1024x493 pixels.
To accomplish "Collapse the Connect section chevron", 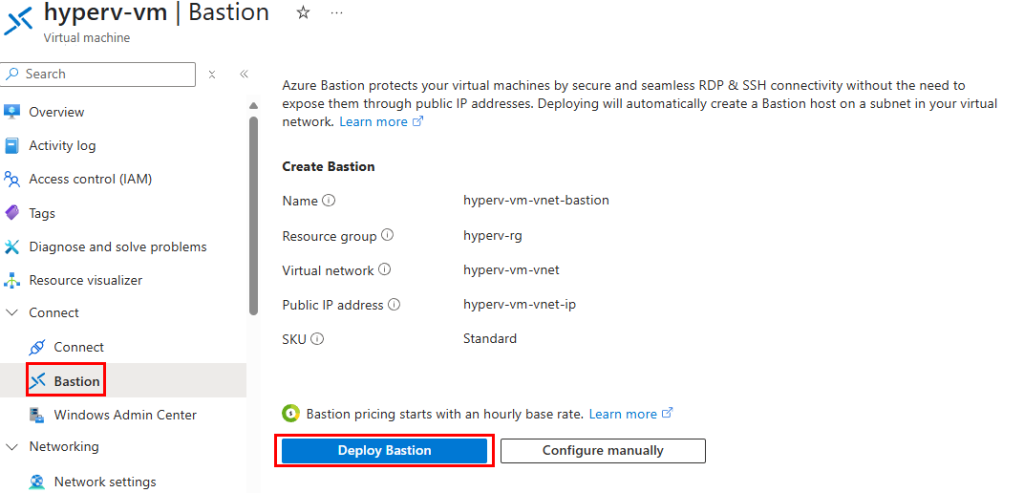I will pos(12,313).
